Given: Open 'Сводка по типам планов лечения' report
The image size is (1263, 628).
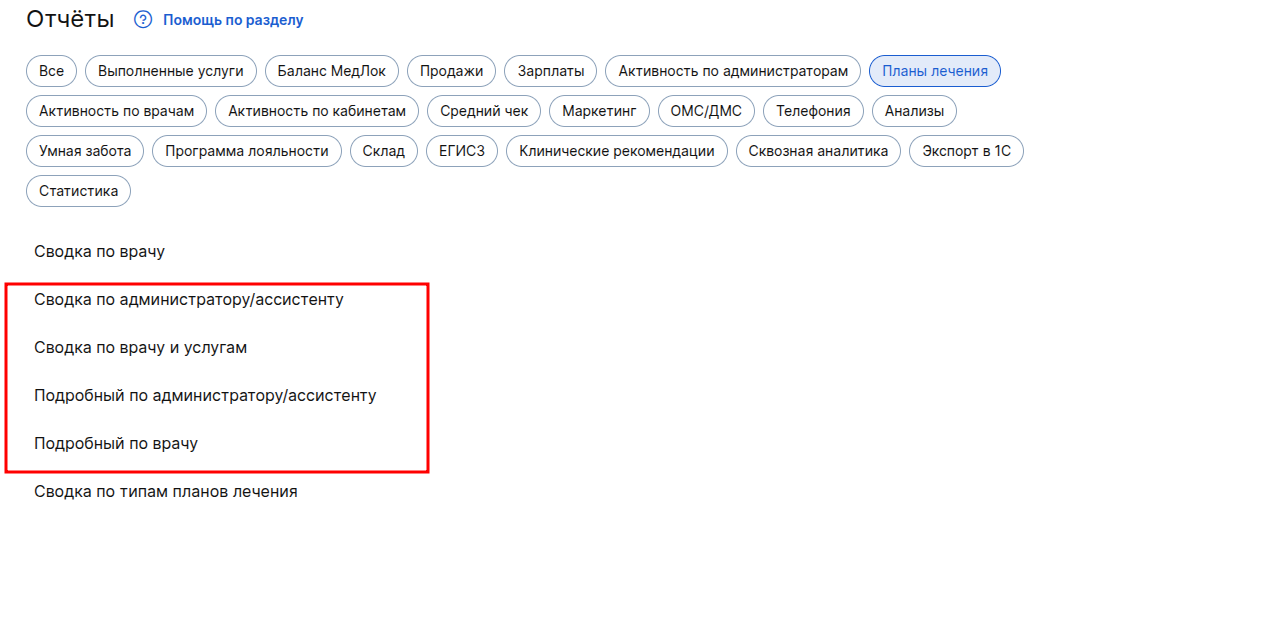Looking at the screenshot, I should pos(165,492).
